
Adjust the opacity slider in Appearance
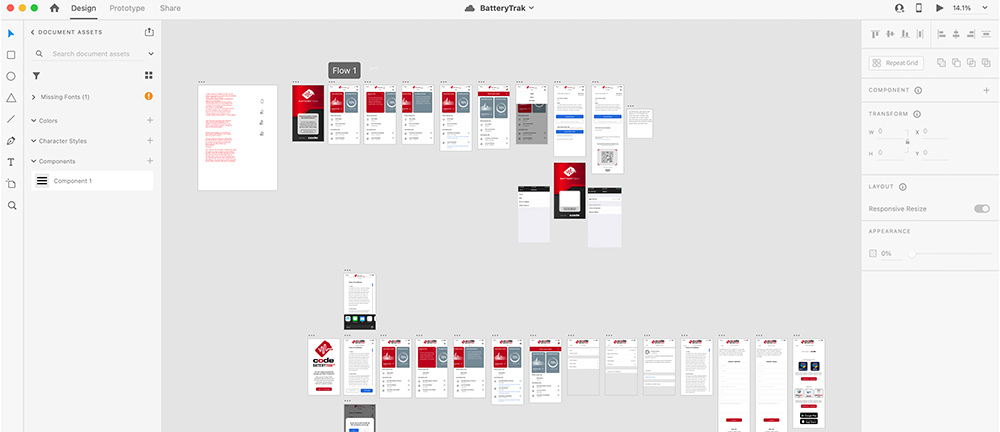(x=911, y=253)
